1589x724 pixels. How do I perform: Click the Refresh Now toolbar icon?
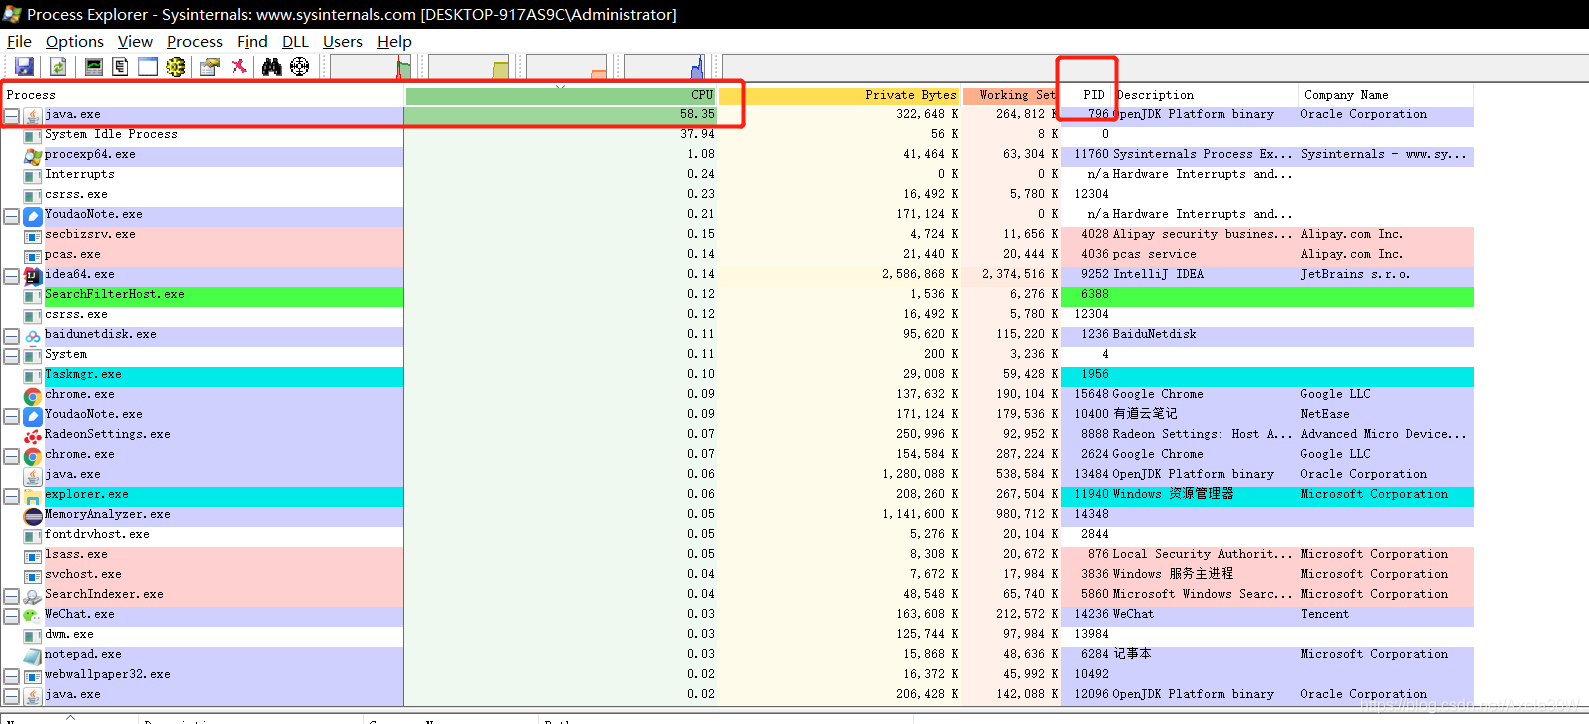58,67
